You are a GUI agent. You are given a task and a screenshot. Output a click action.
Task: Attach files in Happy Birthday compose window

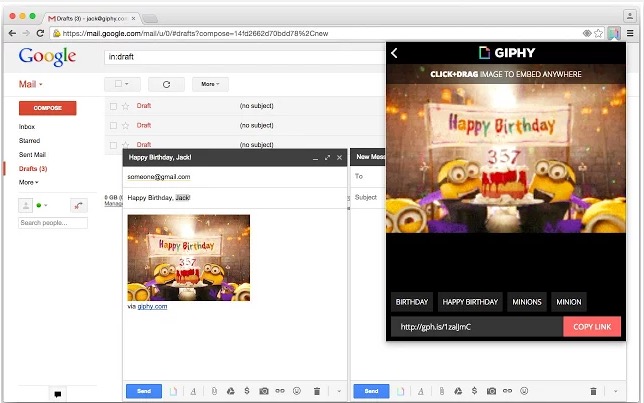click(214, 391)
